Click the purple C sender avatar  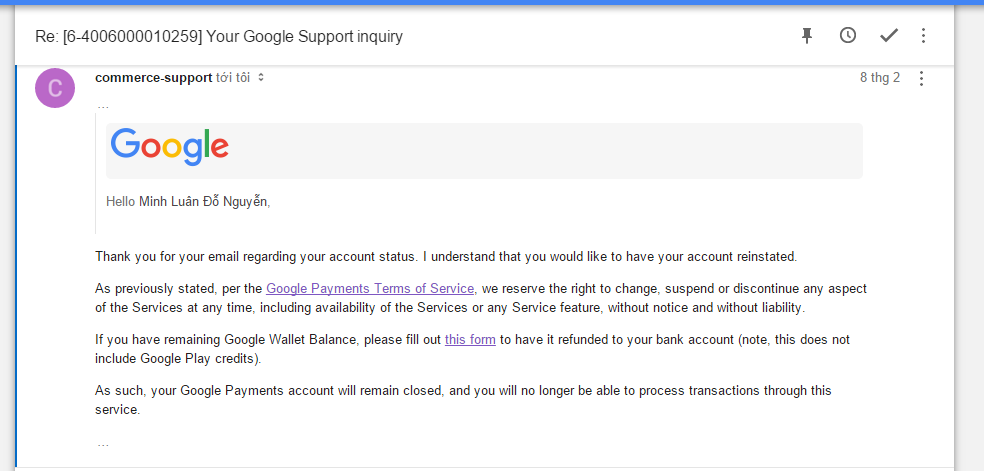[55, 88]
